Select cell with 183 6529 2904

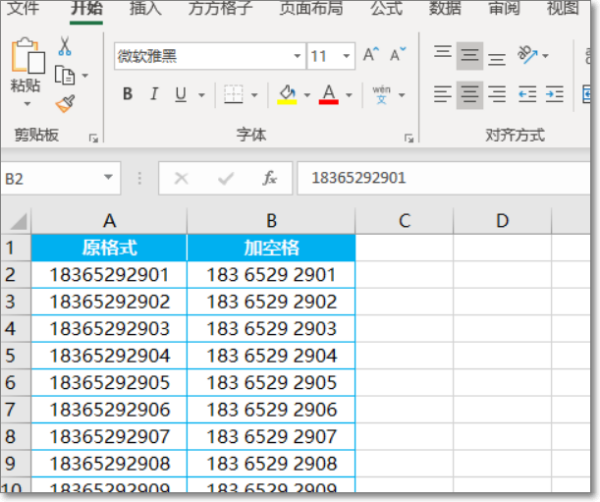271,355
